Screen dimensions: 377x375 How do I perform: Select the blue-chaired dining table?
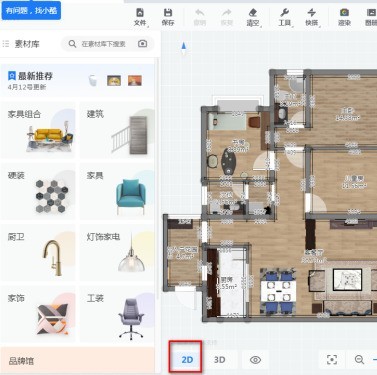point(279,292)
